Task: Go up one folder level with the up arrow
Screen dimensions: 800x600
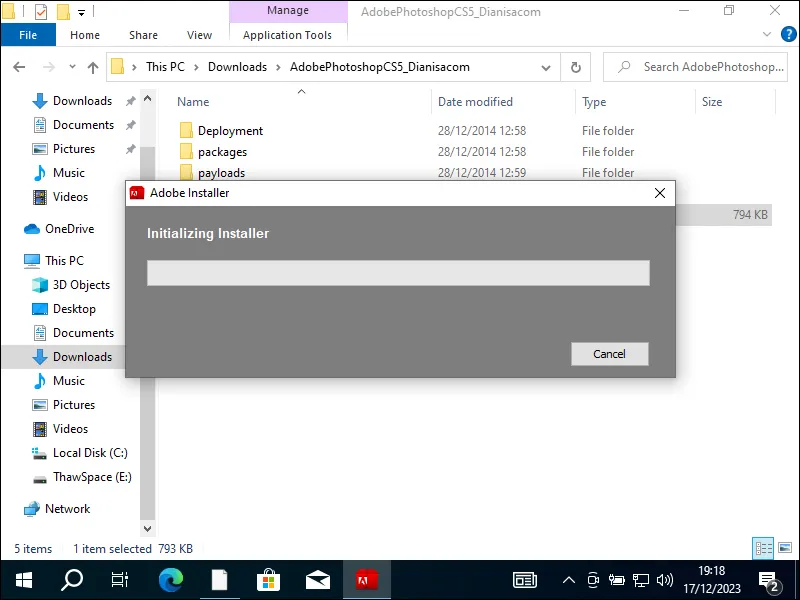Action: pos(93,67)
